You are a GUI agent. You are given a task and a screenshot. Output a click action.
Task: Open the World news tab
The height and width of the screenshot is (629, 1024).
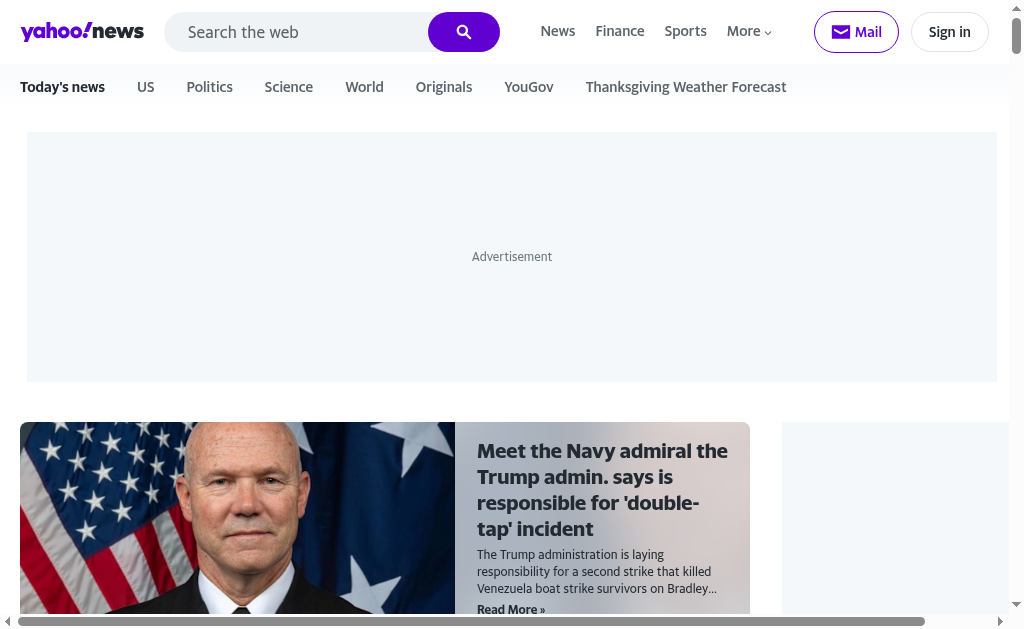pyautogui.click(x=364, y=87)
